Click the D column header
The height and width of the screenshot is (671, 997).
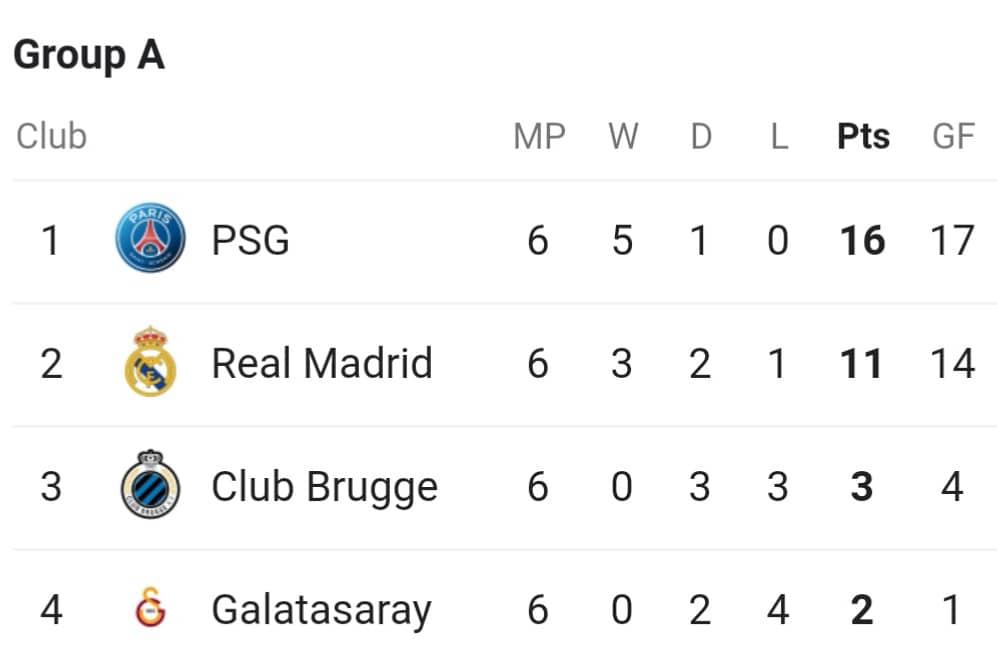[x=701, y=136]
